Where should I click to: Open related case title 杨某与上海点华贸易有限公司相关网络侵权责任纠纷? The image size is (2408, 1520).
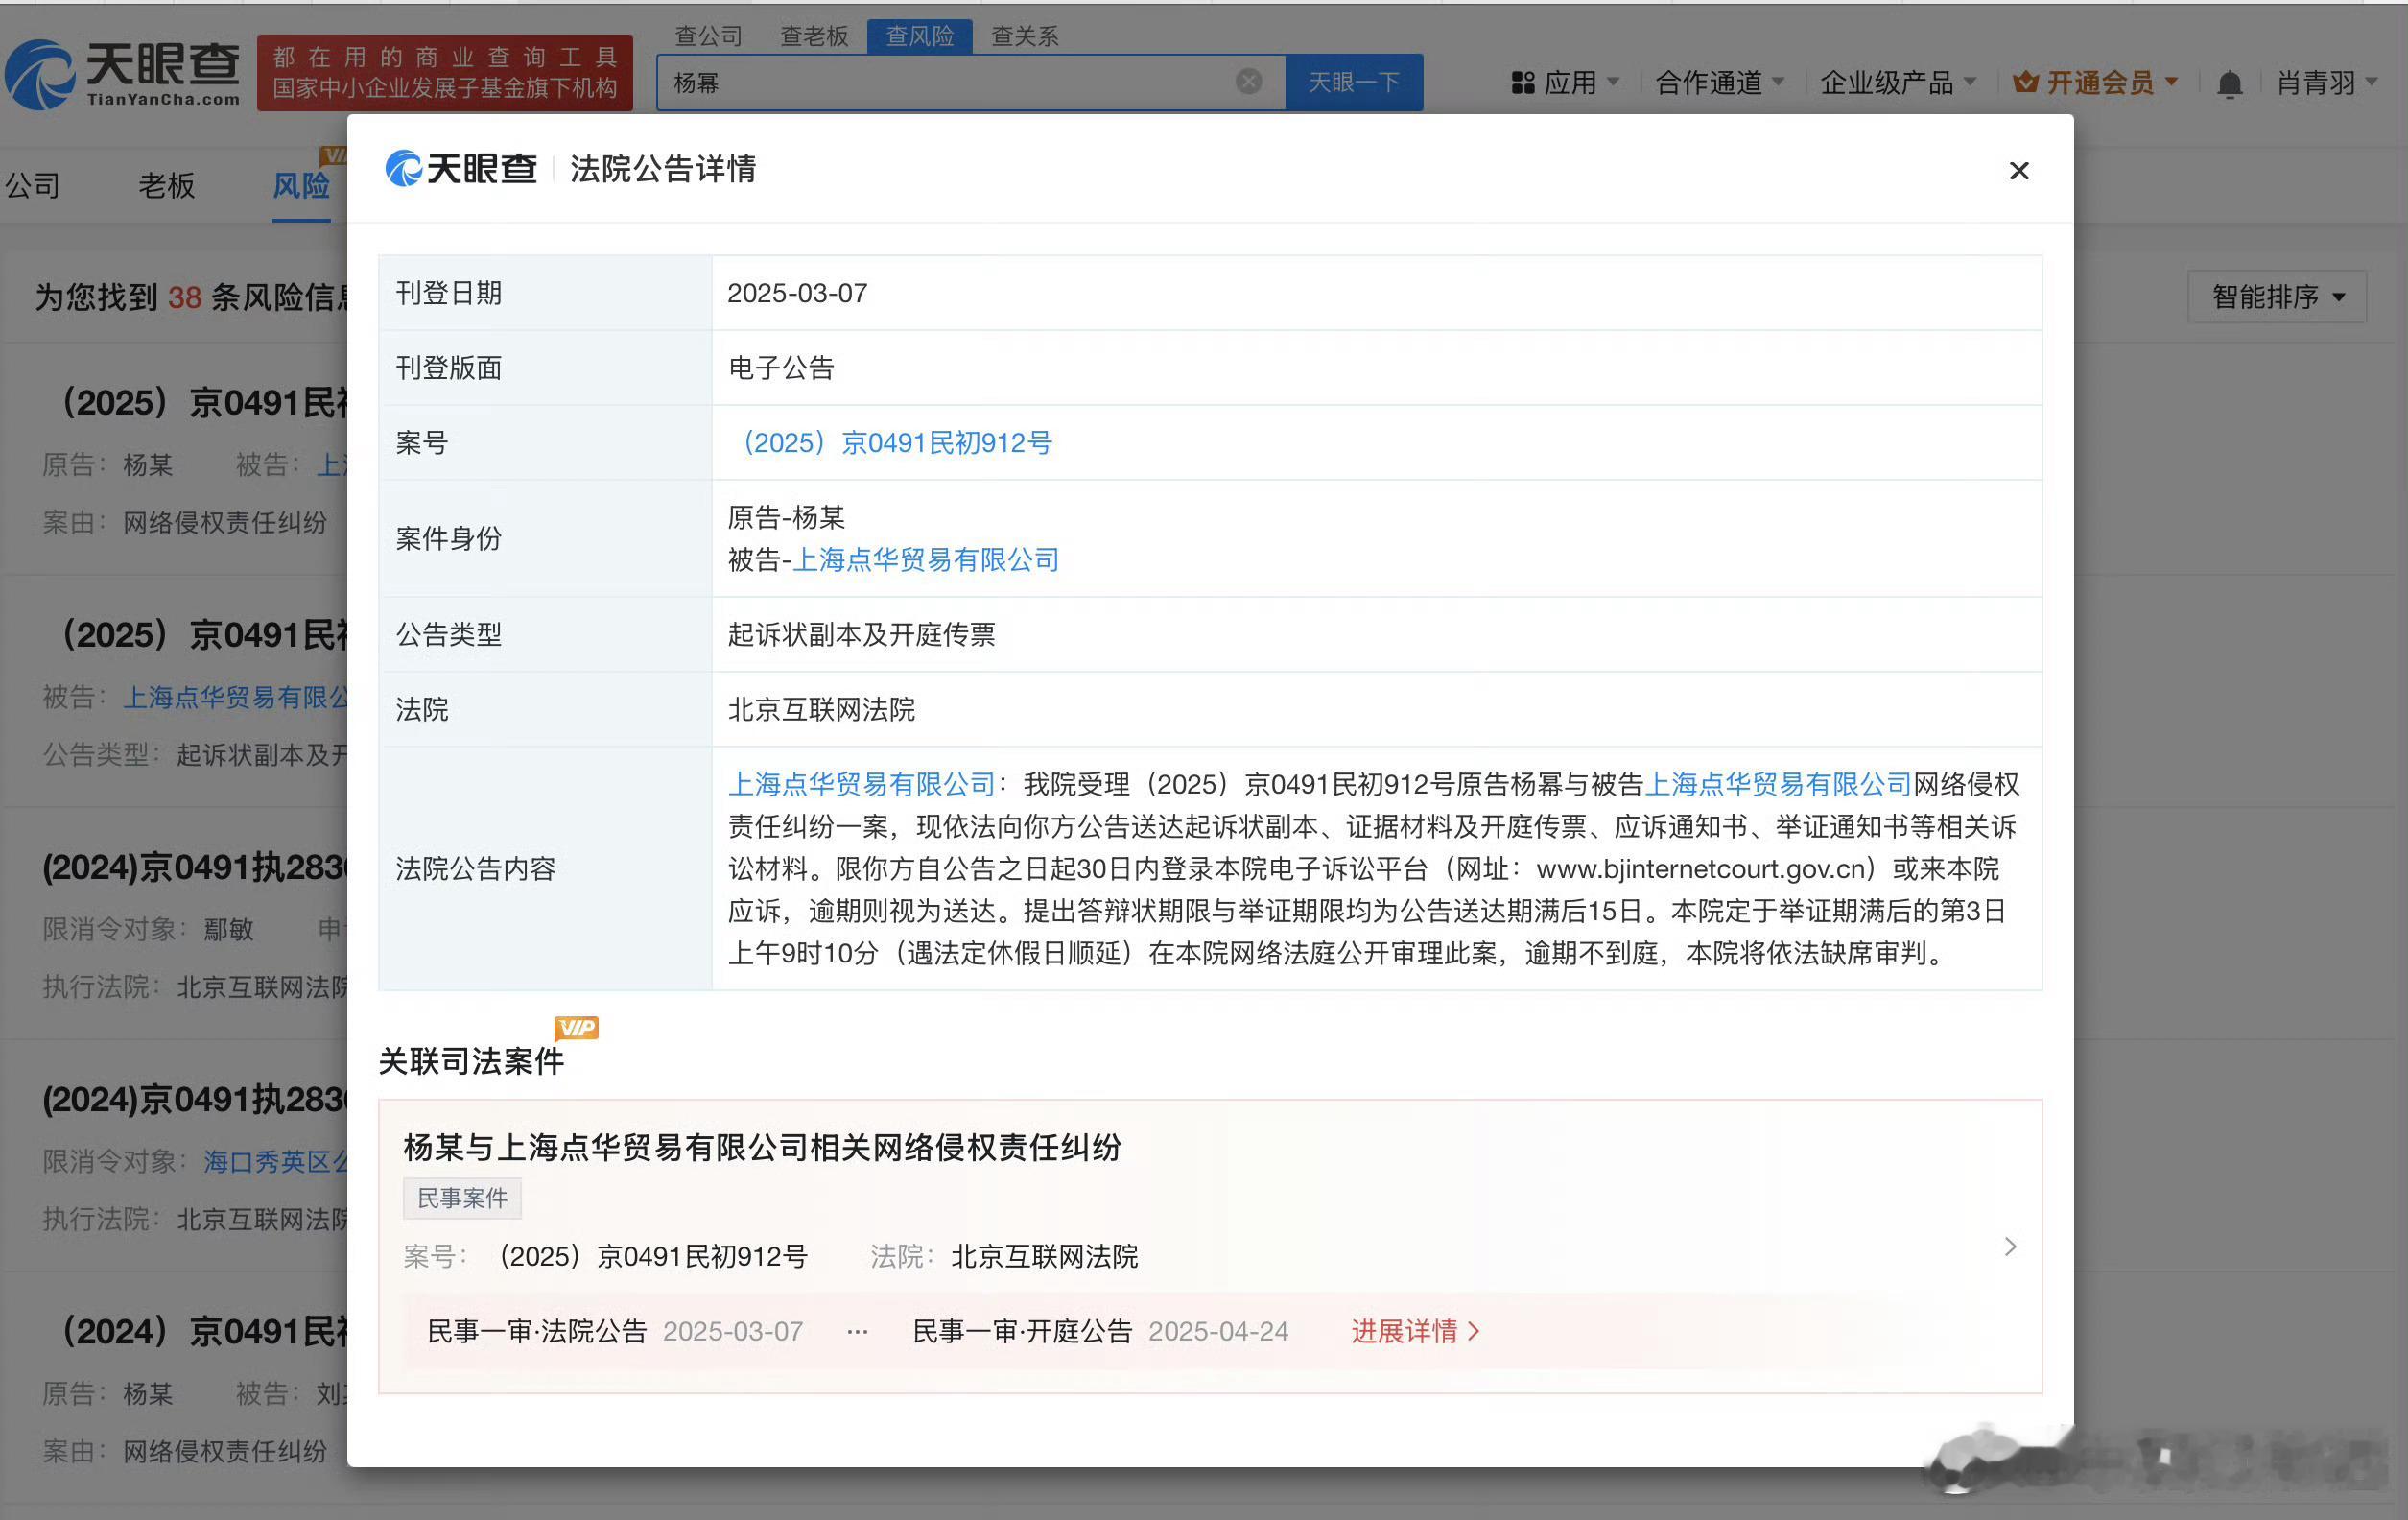point(762,1147)
